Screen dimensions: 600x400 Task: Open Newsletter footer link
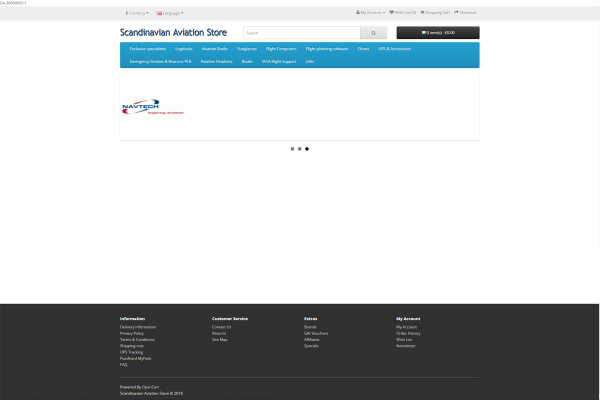point(406,346)
